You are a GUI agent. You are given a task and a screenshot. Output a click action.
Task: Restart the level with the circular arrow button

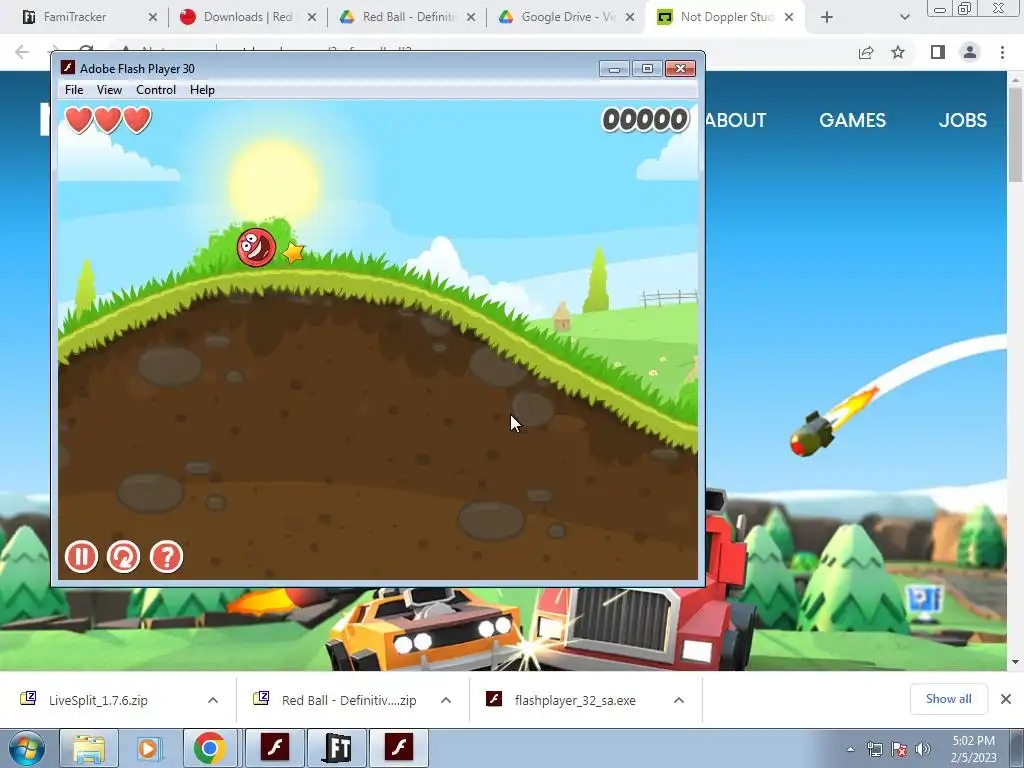pos(123,557)
